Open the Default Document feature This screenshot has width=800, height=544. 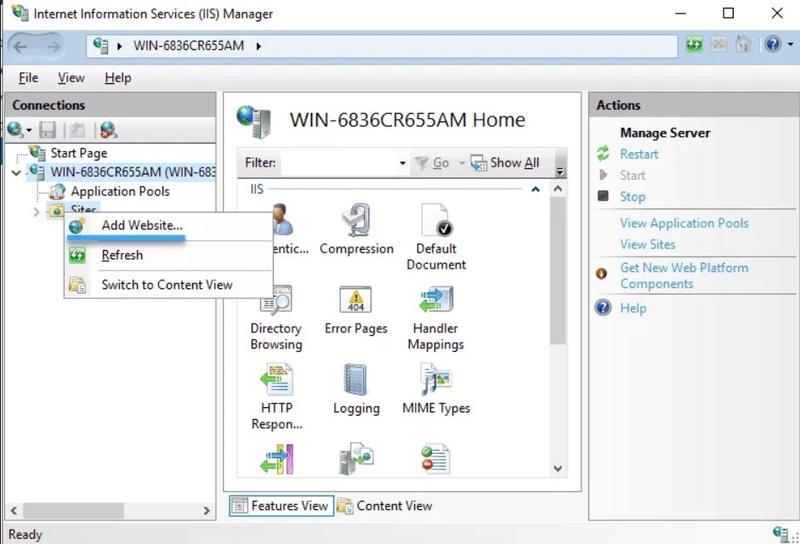pyautogui.click(x=436, y=236)
